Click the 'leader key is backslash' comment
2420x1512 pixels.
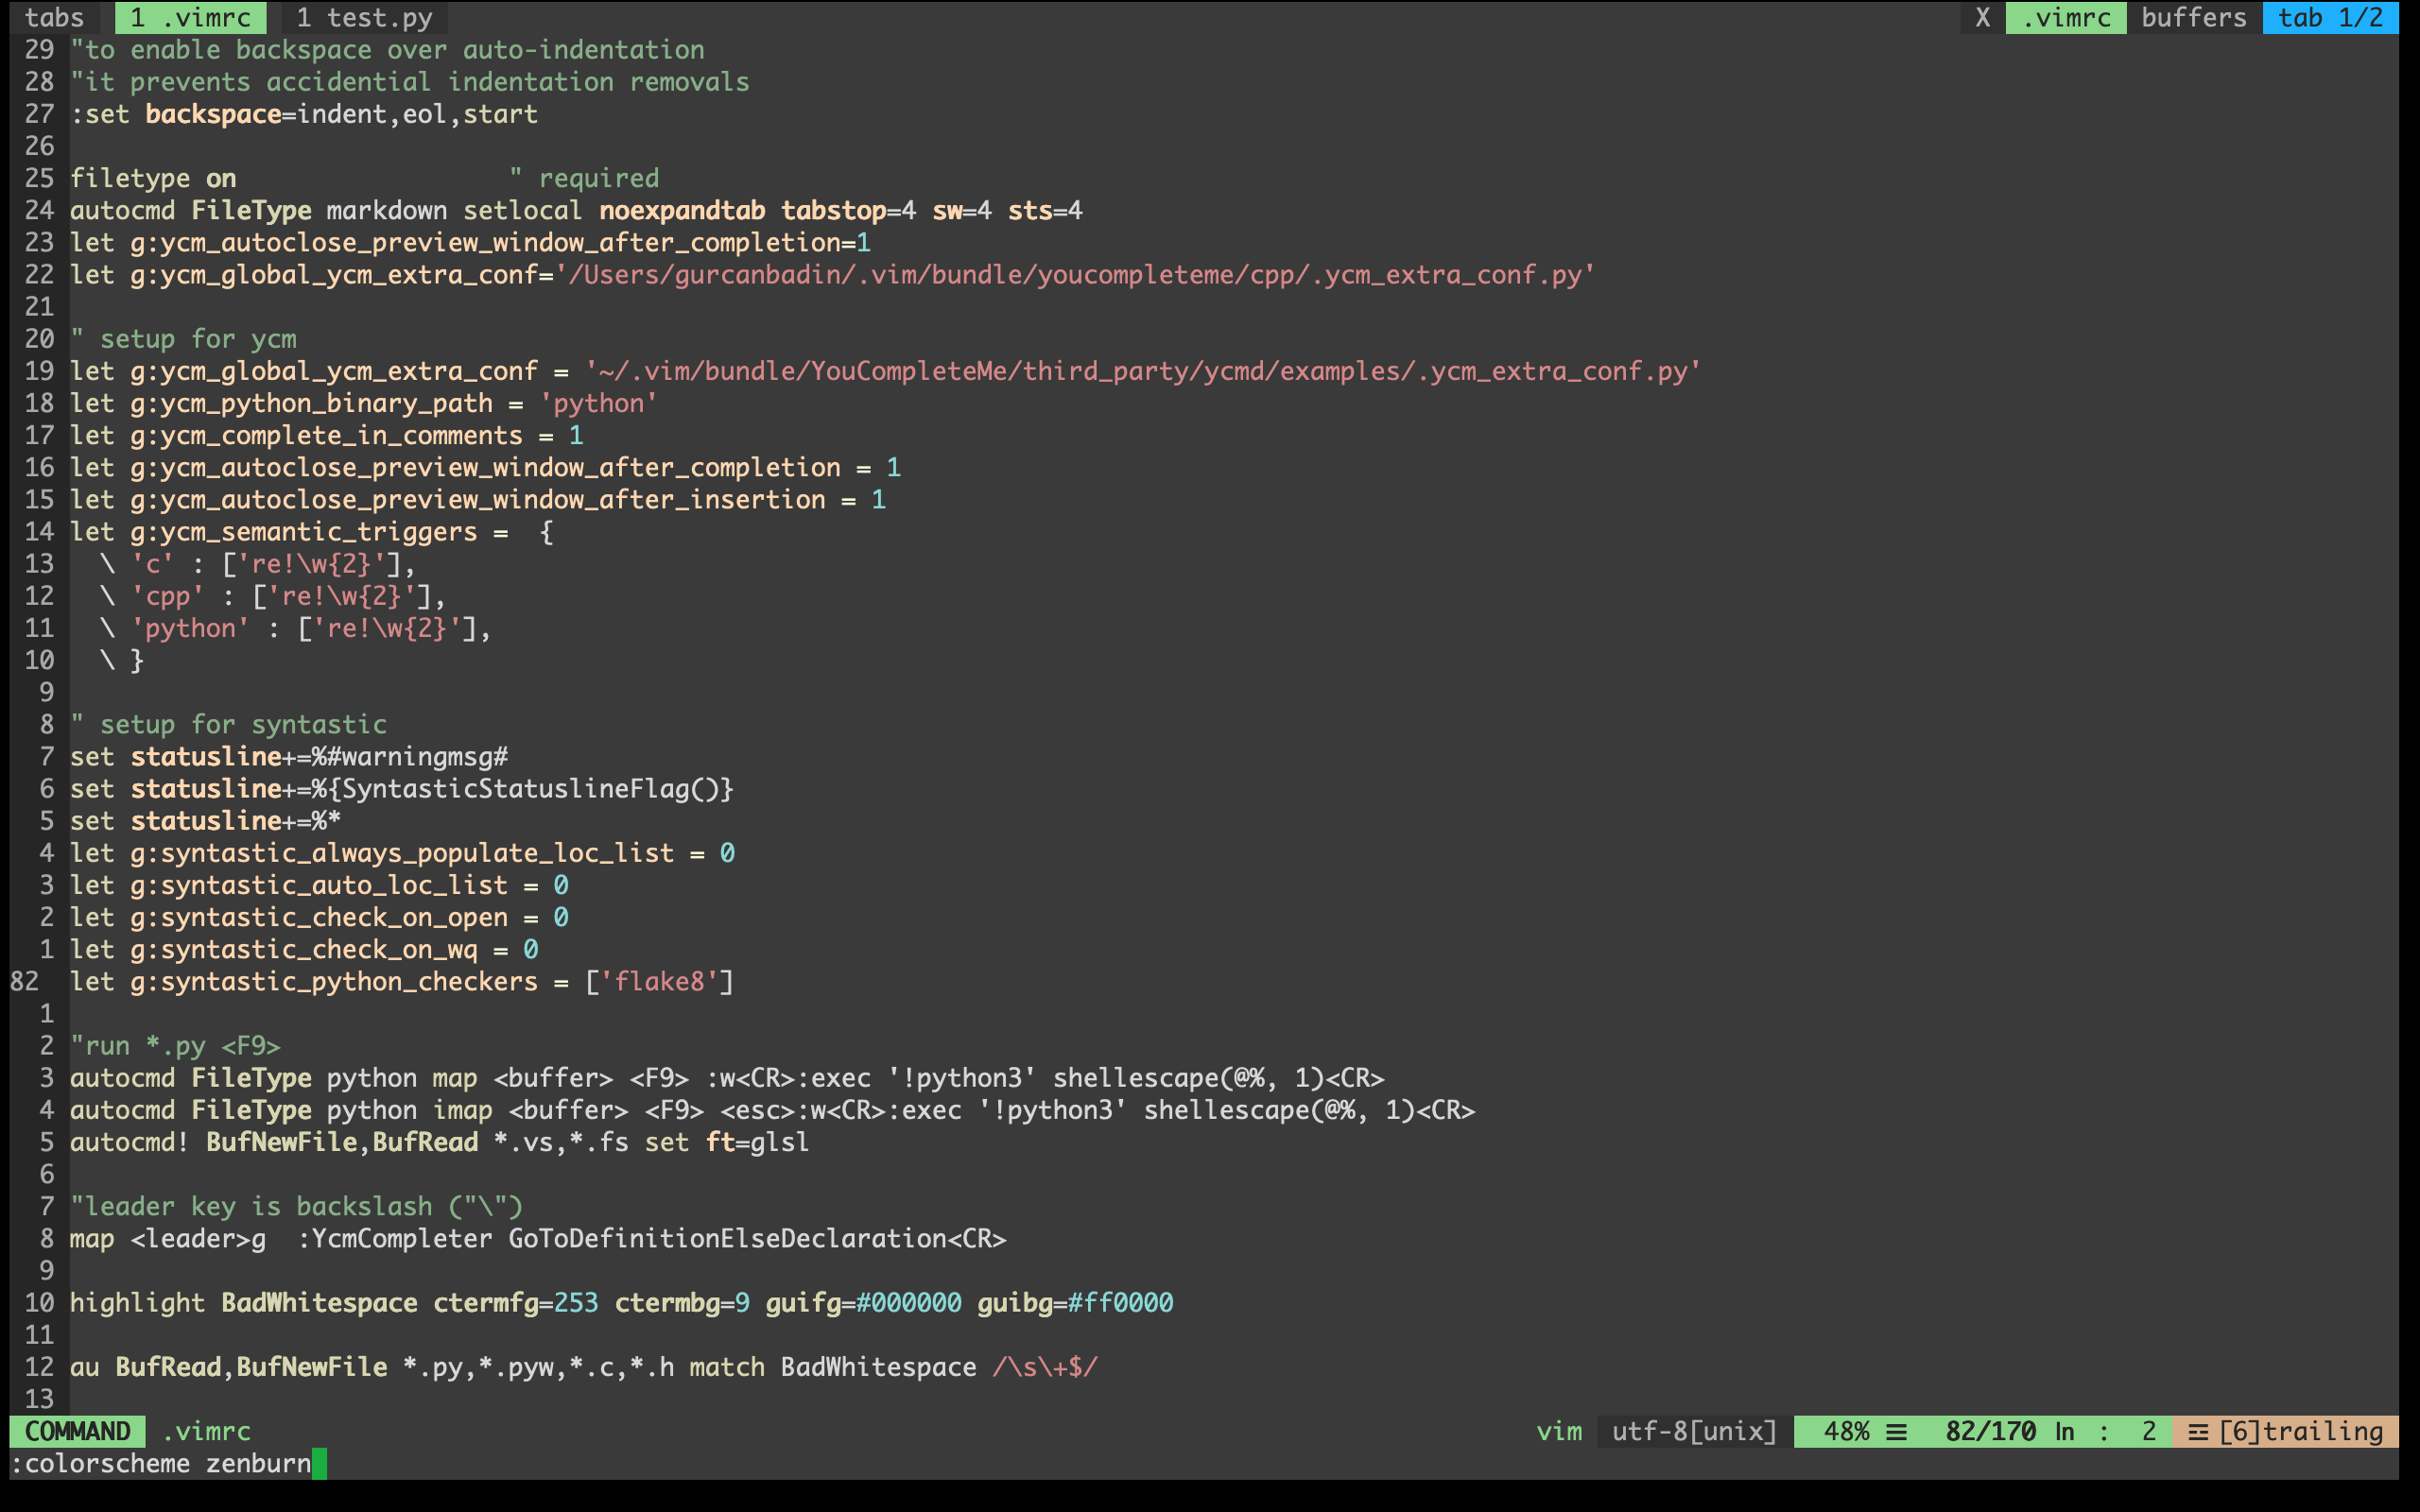point(297,1206)
